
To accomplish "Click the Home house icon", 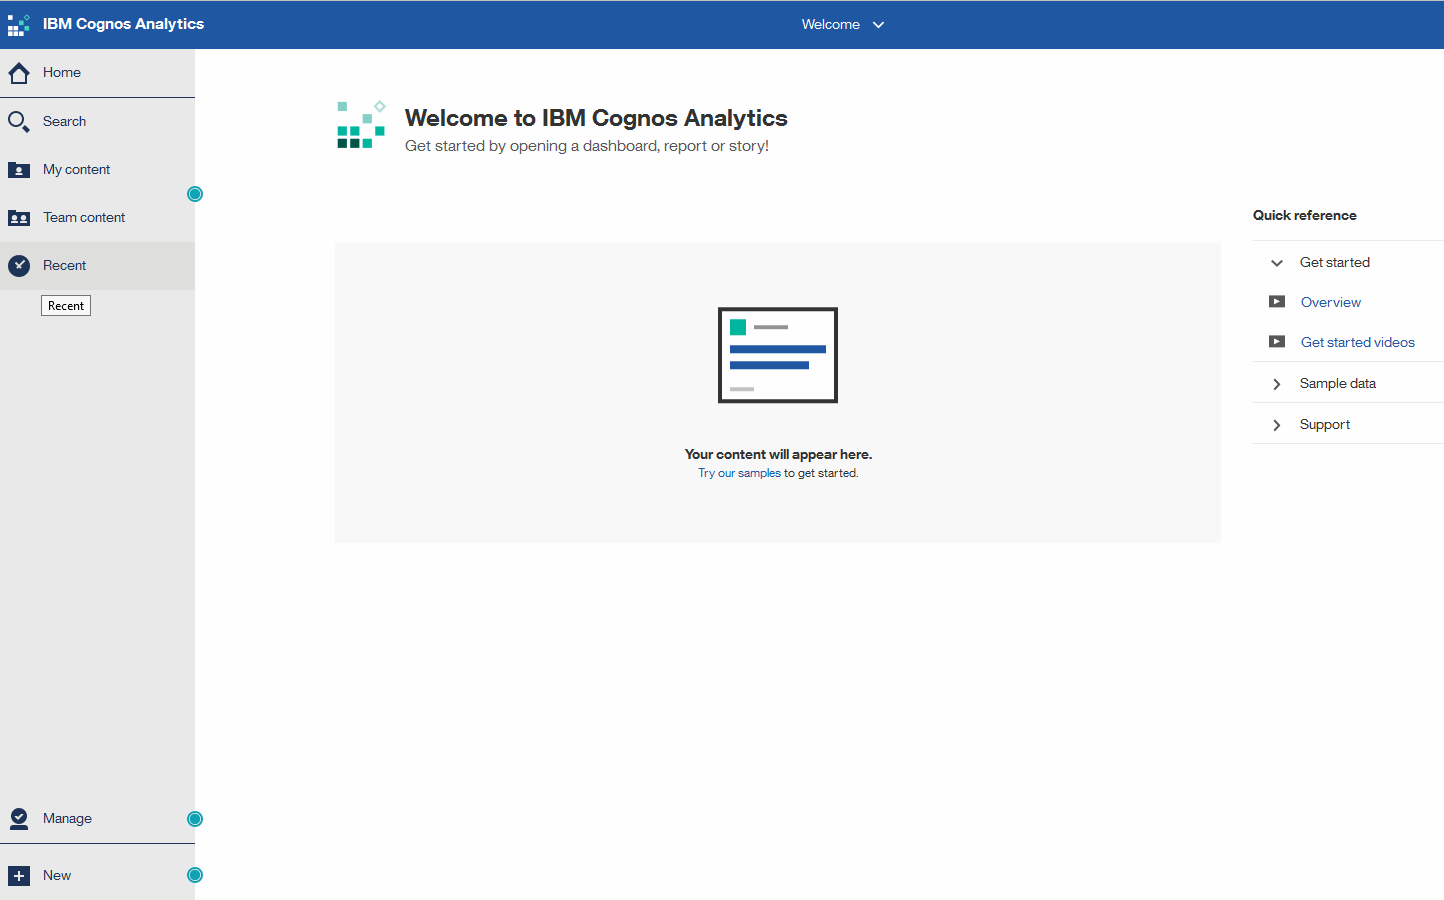I will (19, 73).
